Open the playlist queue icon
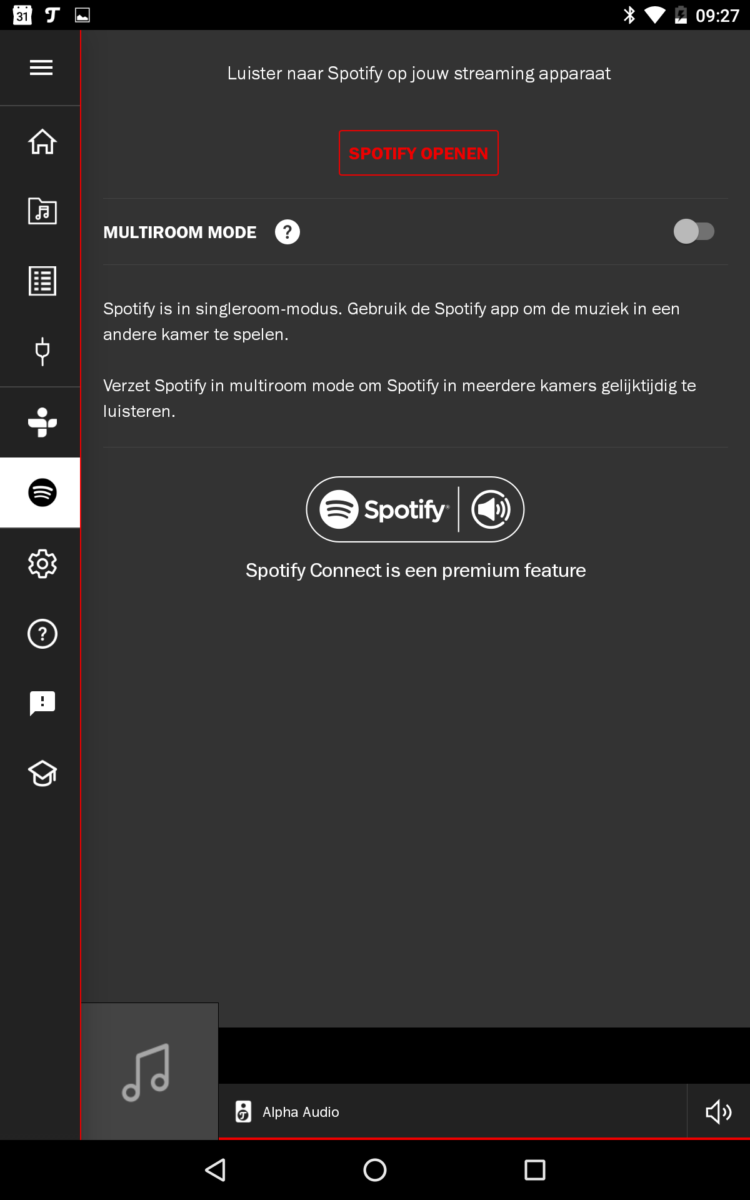Viewport: 750px width, 1200px height. (x=41, y=281)
